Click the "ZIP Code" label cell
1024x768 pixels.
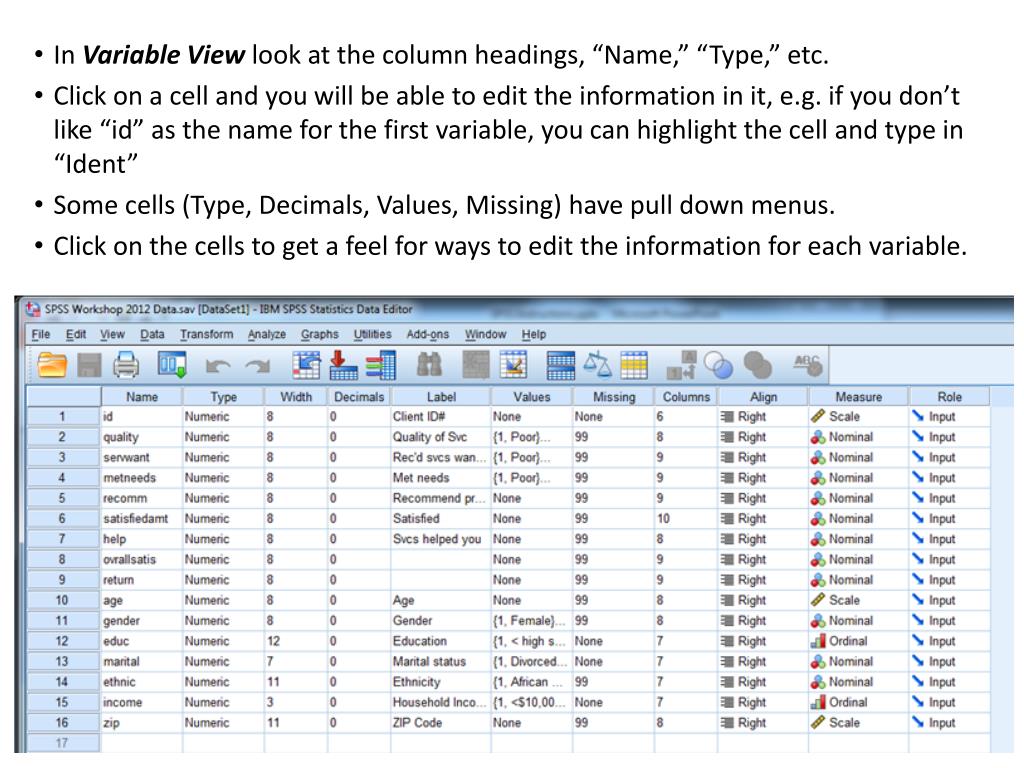click(x=441, y=722)
